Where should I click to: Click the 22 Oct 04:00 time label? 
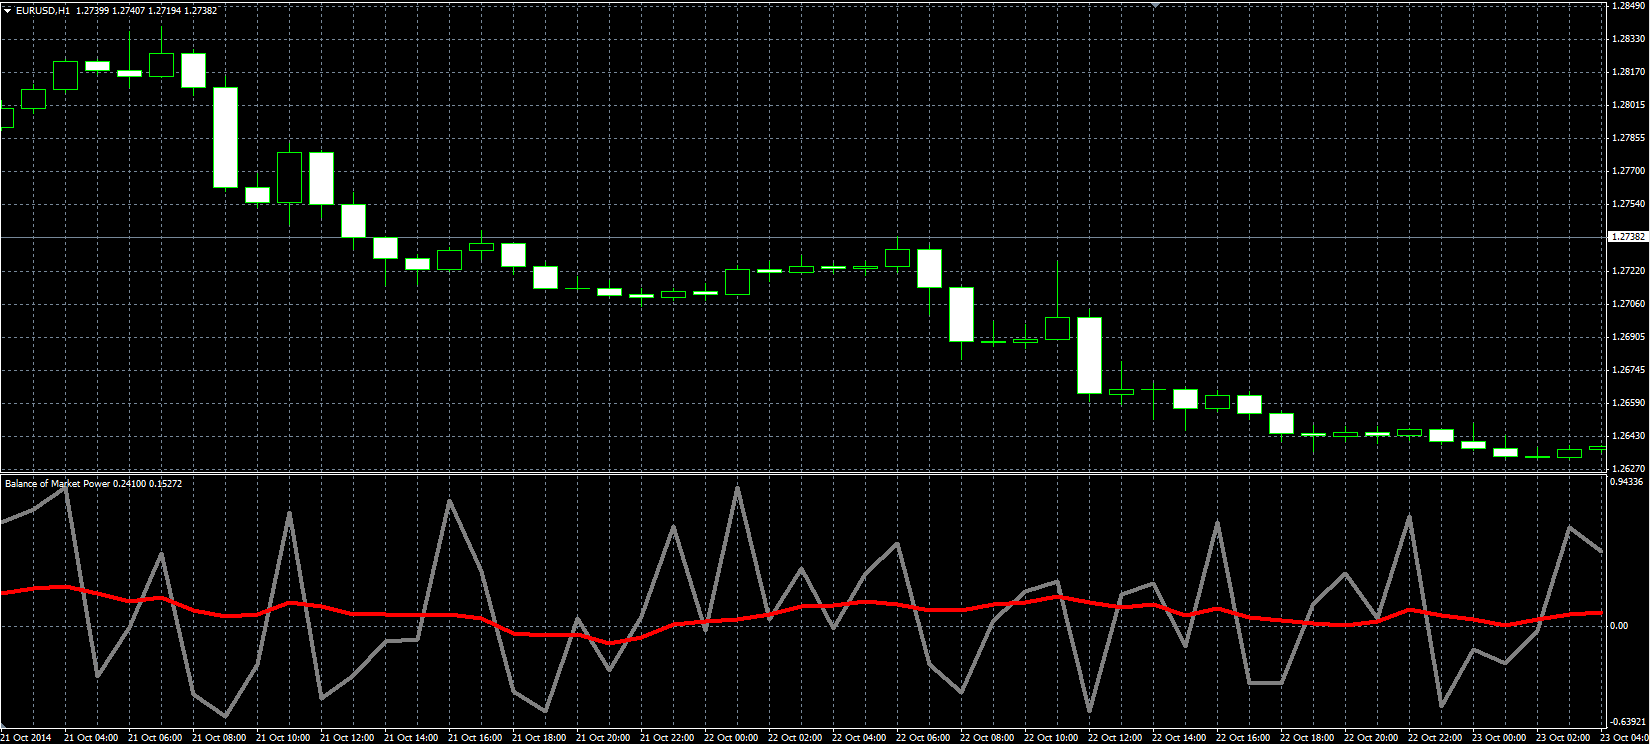[x=859, y=738]
